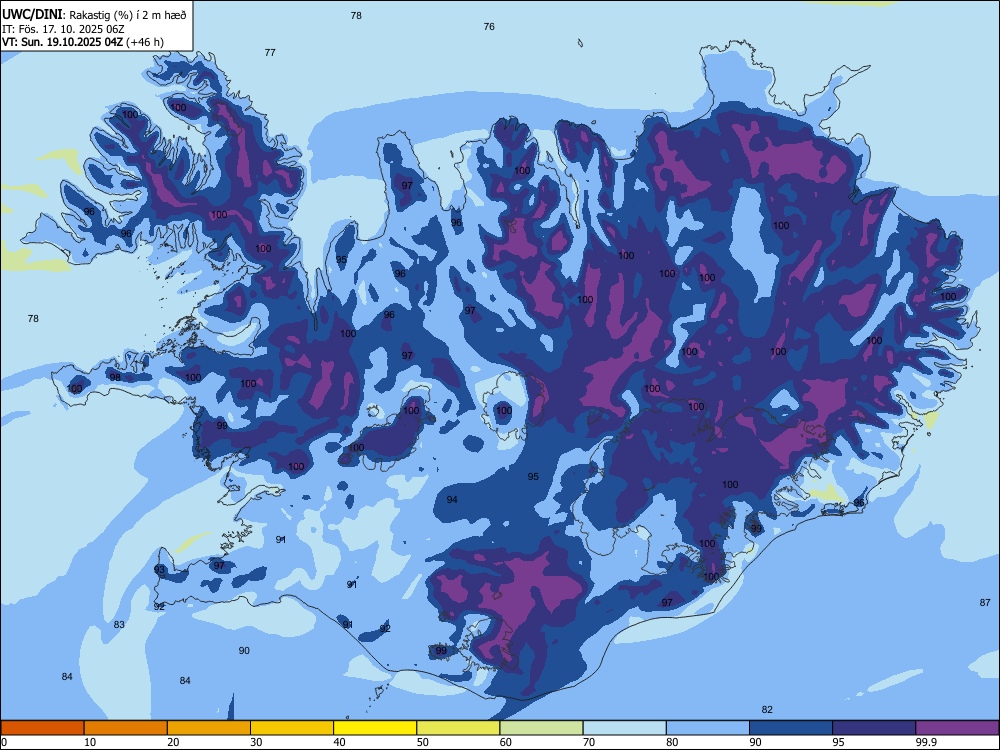The image size is (1000, 750).
Task: Click the map value '93' on Reykjanes peninsula
Action: pyautogui.click(x=159, y=570)
